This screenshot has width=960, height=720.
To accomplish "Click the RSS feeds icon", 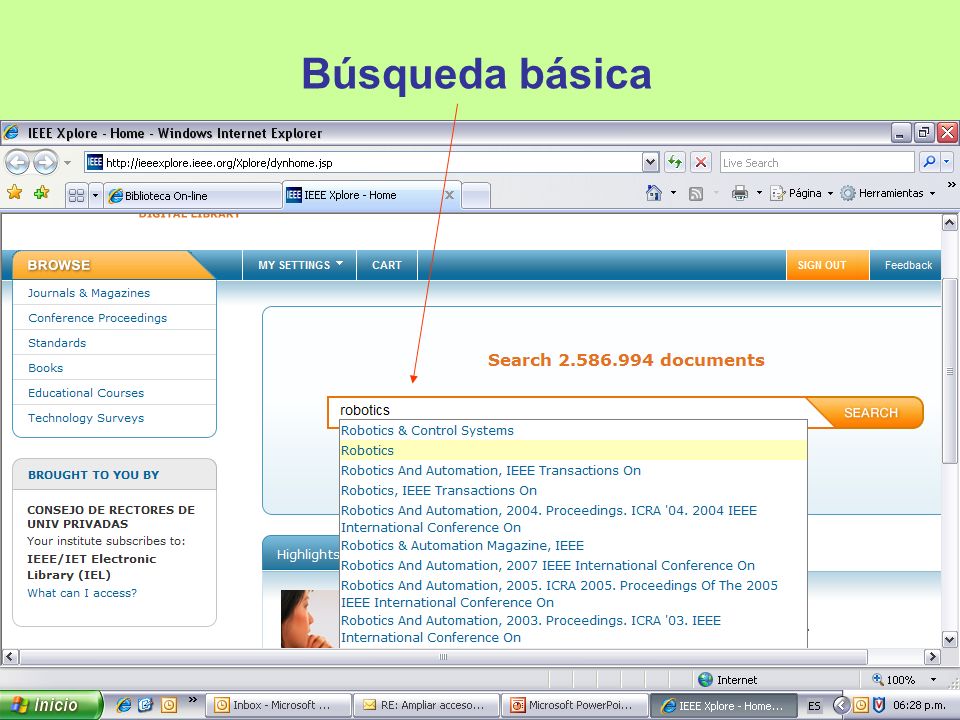I will click(696, 193).
